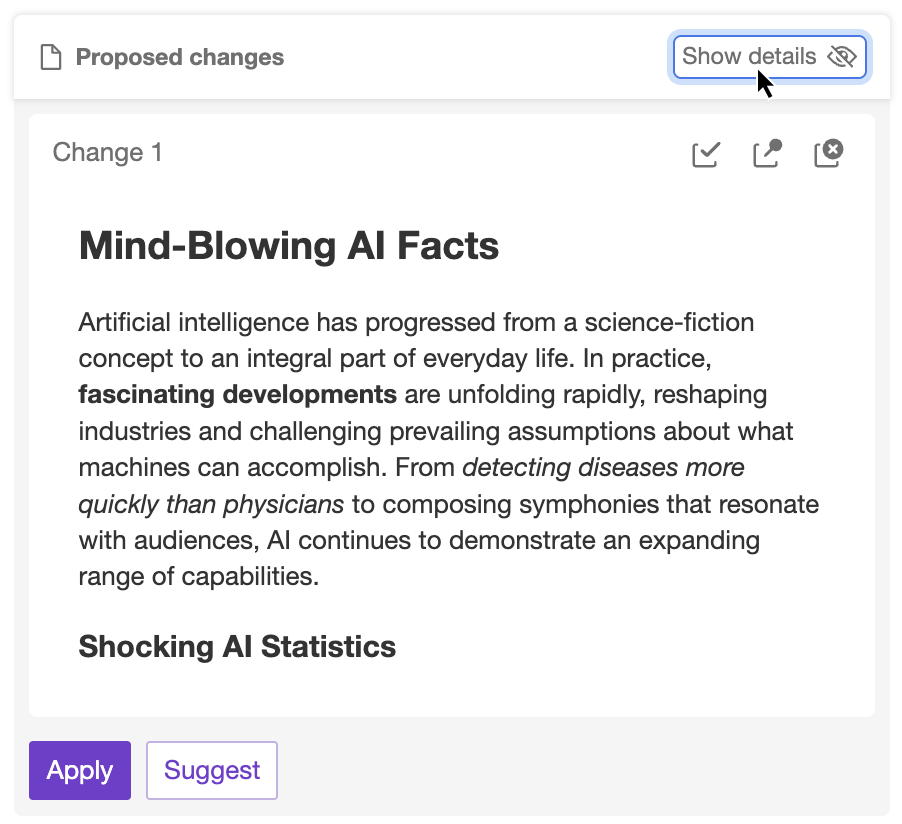Reject Change 1 with the X icon
902x824 pixels.
point(828,154)
